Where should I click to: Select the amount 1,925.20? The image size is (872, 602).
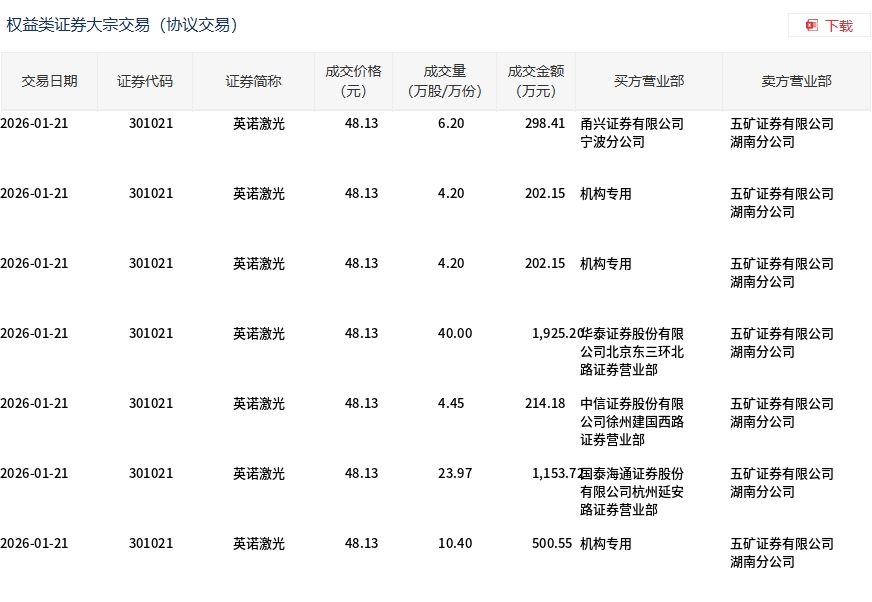click(557, 333)
